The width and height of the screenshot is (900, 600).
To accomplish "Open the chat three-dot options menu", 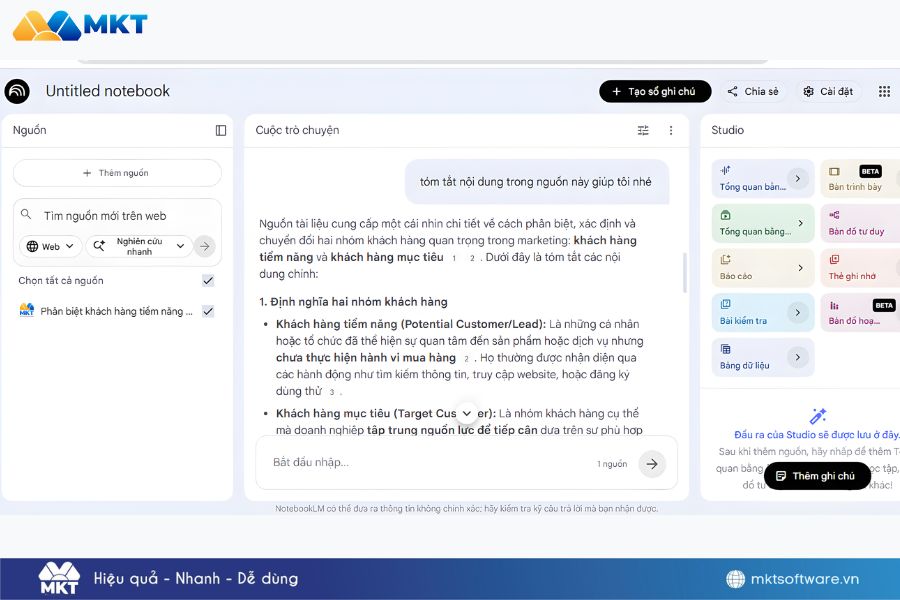I will coord(671,130).
